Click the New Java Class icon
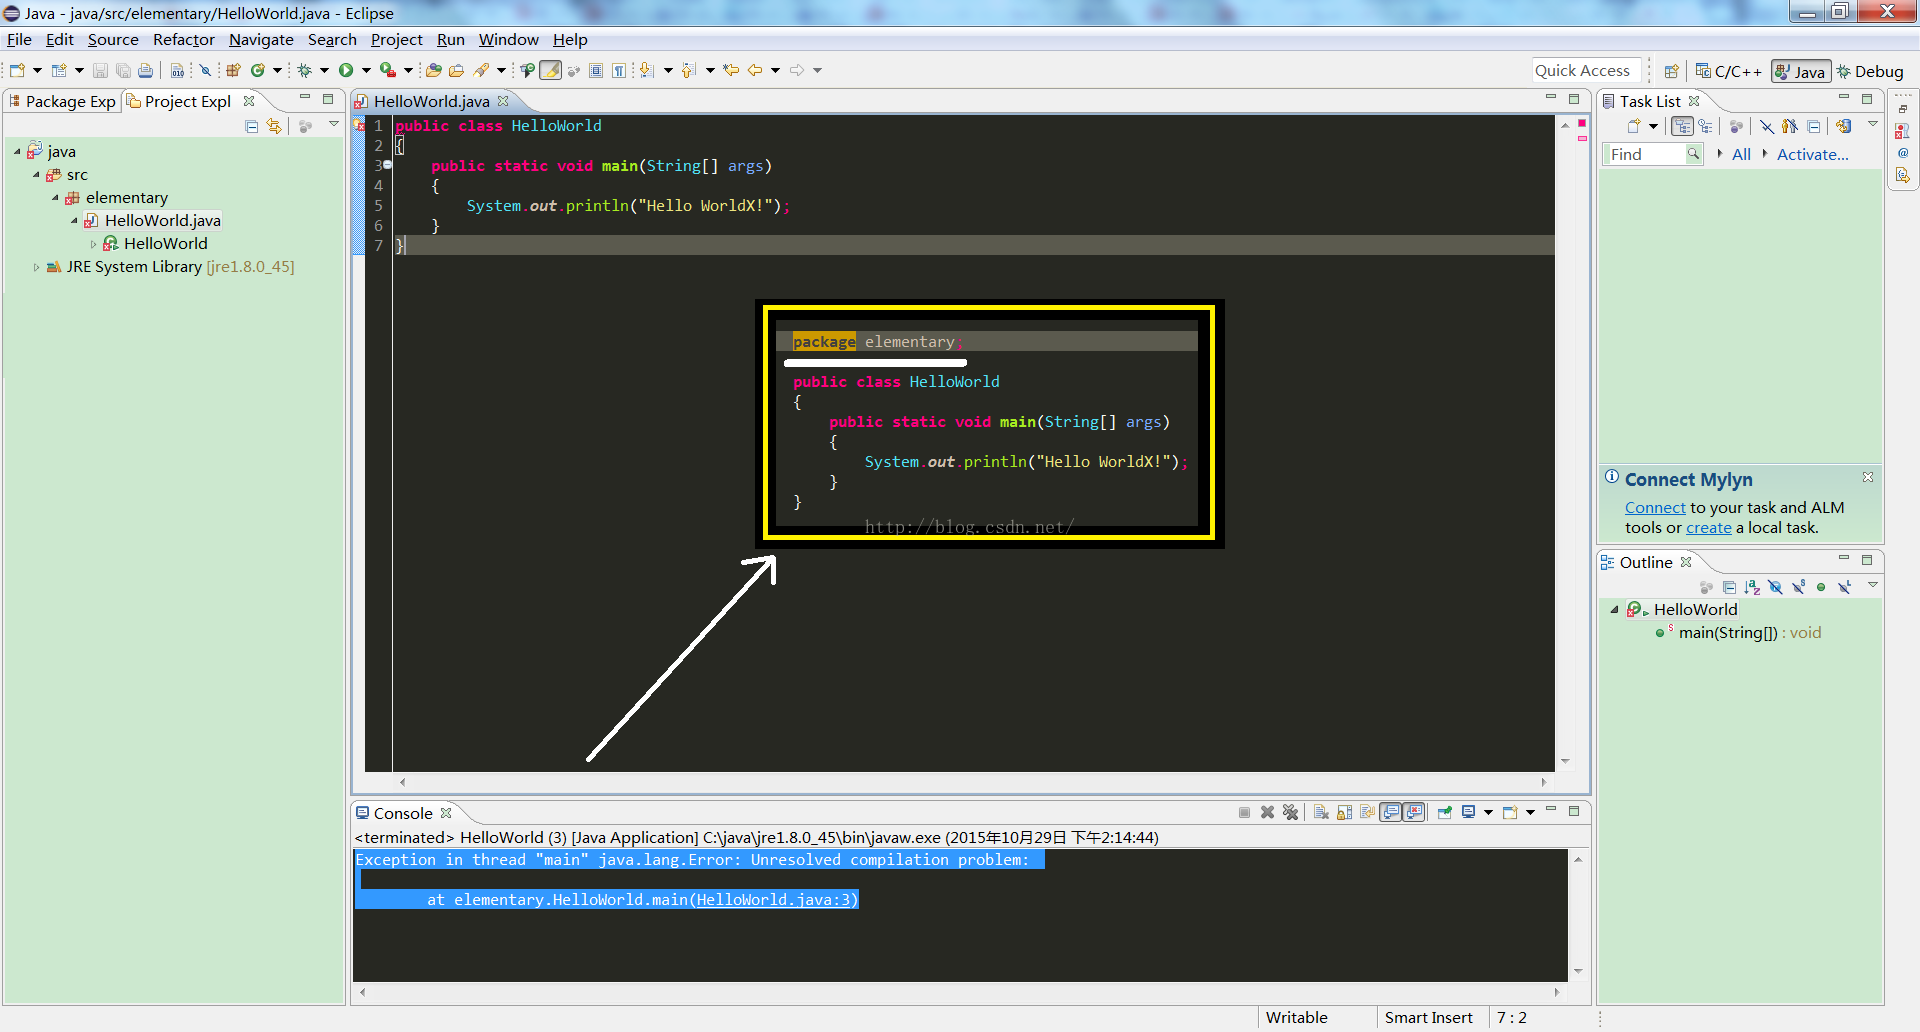 258,70
